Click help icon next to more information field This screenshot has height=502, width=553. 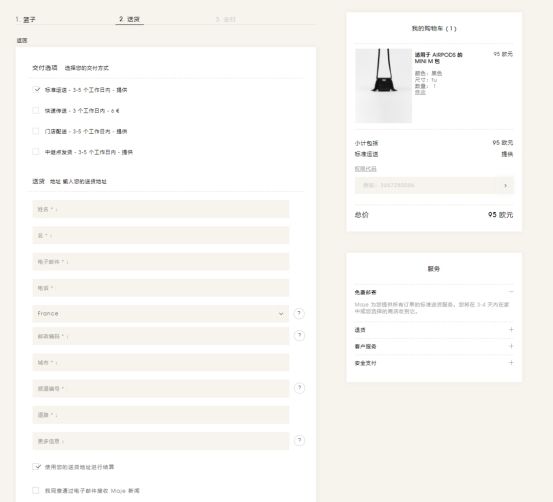299,440
